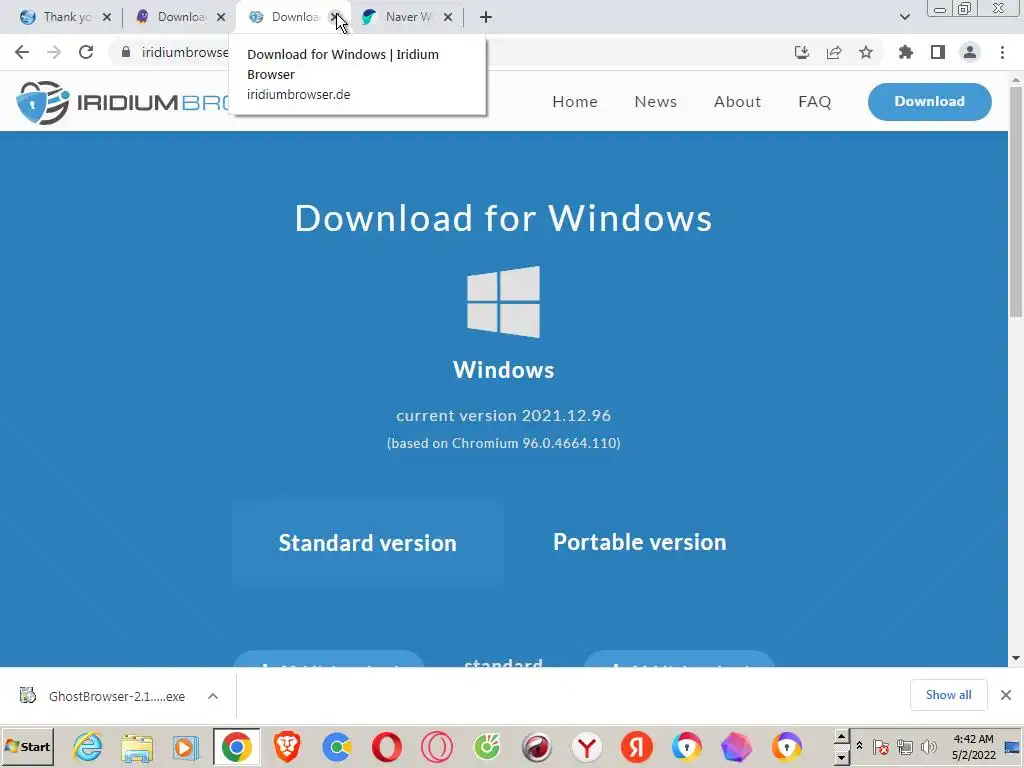The height and width of the screenshot is (768, 1024).
Task: Open the pink-purple gem taskbar icon
Action: click(x=737, y=746)
